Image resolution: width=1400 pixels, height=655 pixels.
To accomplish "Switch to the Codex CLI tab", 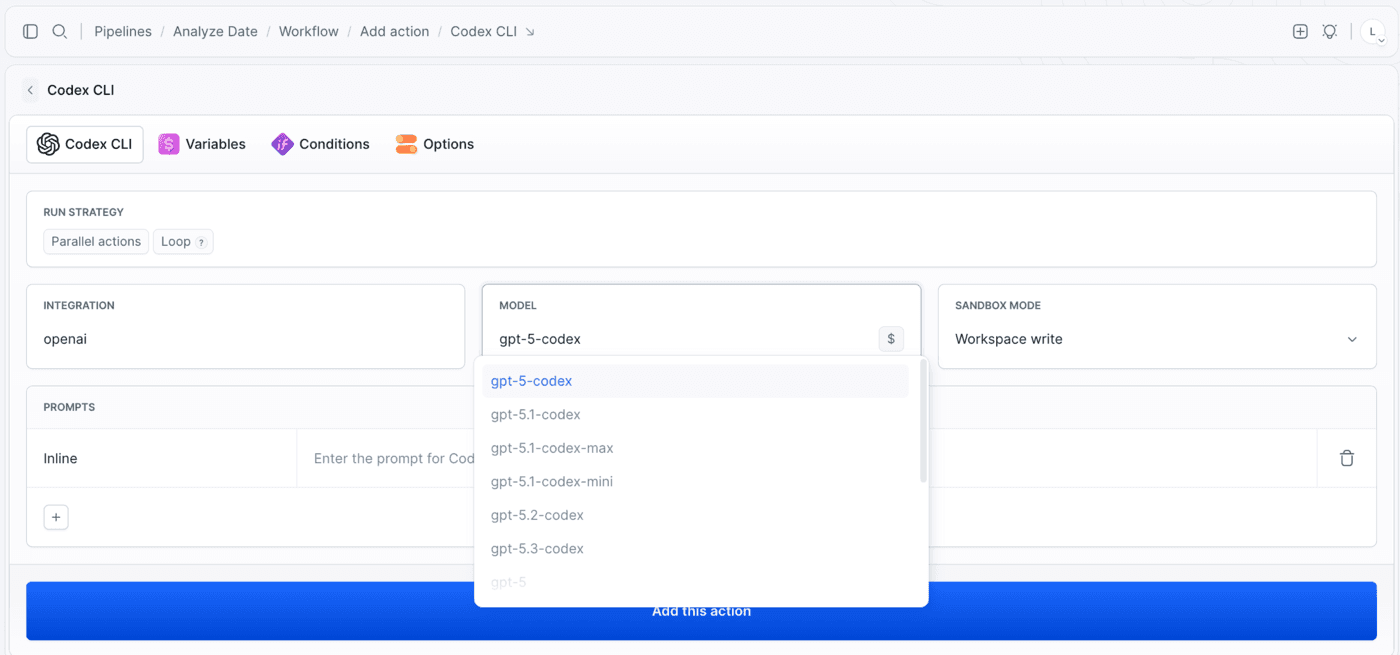I will (x=85, y=144).
